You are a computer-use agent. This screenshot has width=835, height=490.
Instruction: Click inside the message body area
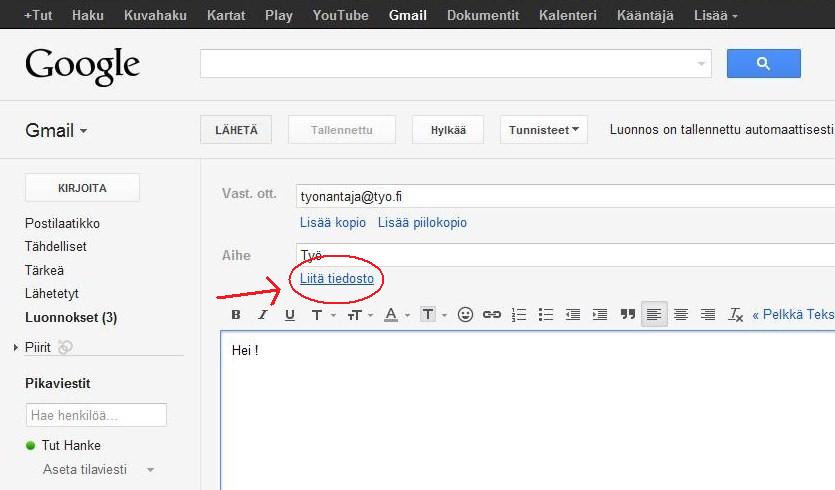pyautogui.click(x=528, y=410)
